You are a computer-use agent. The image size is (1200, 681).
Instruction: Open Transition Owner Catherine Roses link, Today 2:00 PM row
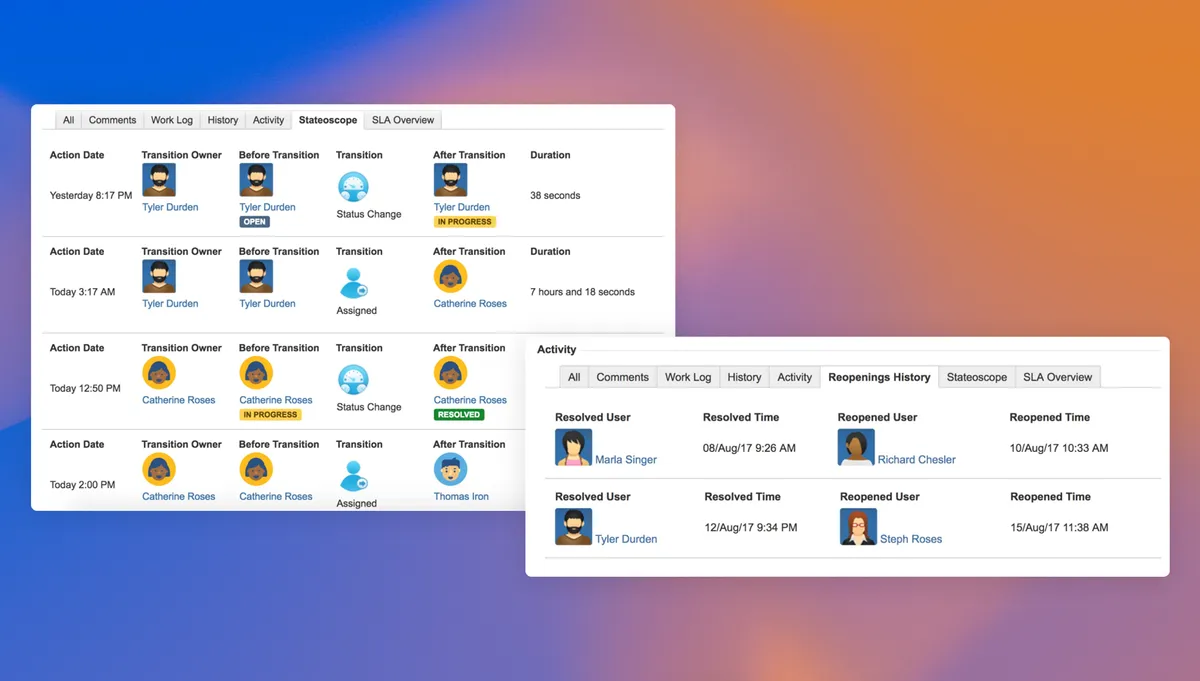(179, 496)
